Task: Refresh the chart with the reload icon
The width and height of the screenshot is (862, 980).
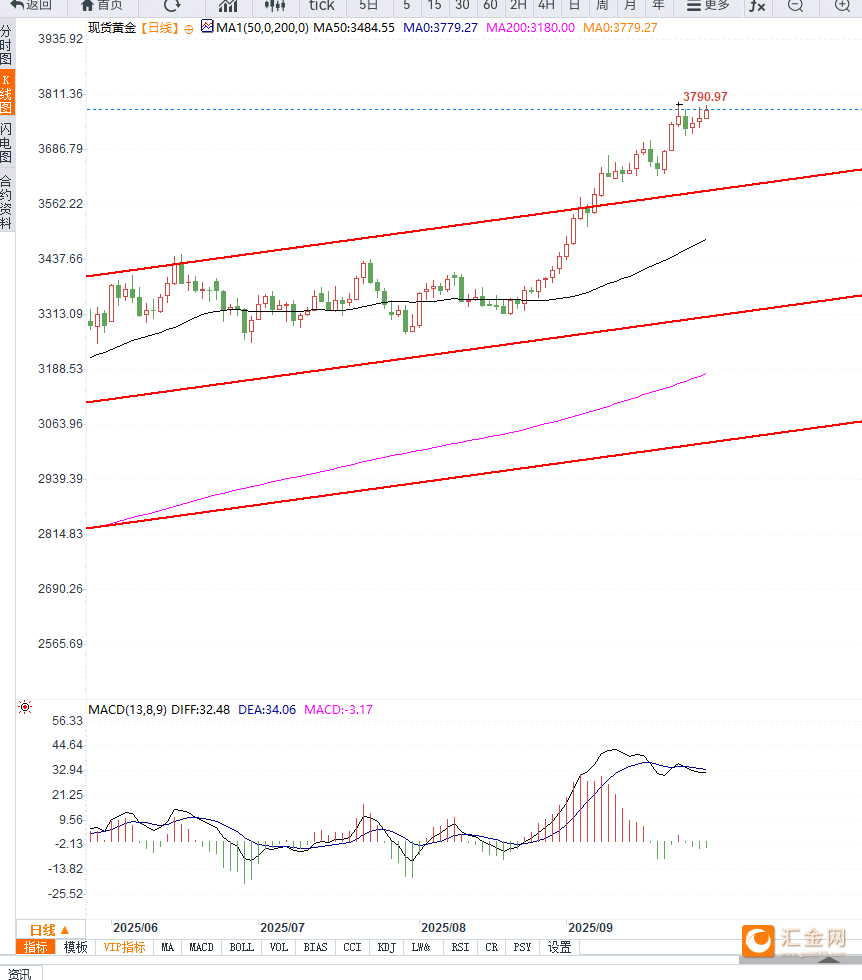Action: pos(172,6)
